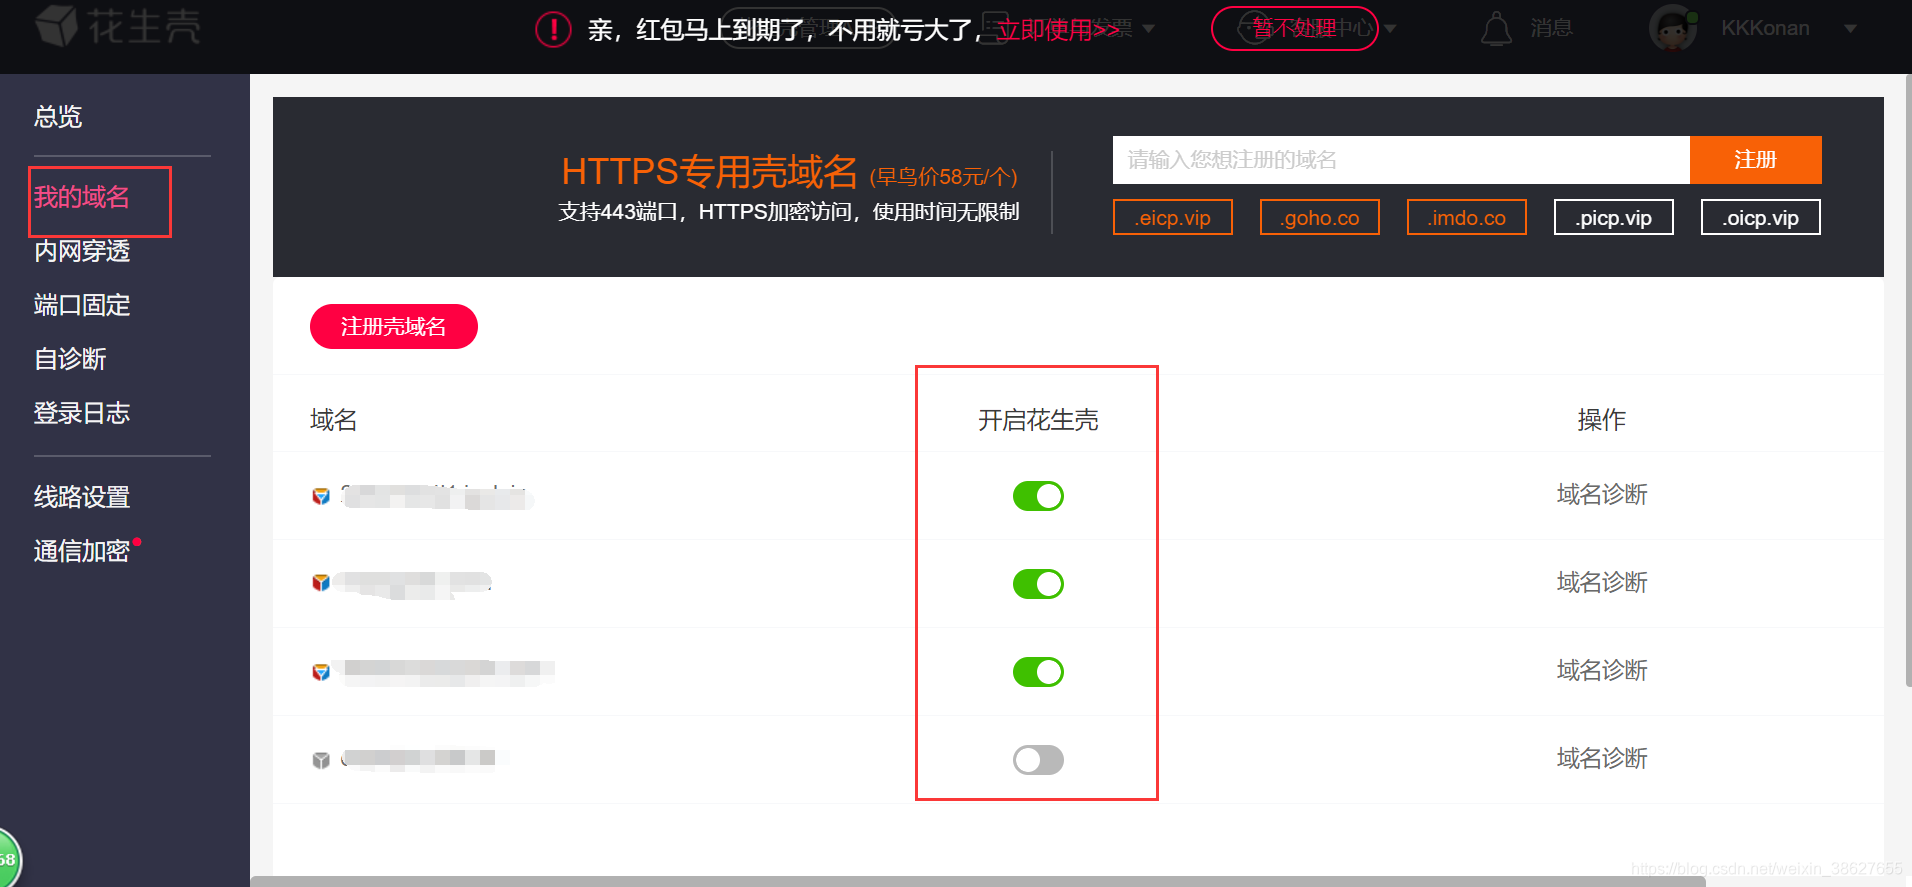Click the KKKonan user avatar

pos(1674,28)
